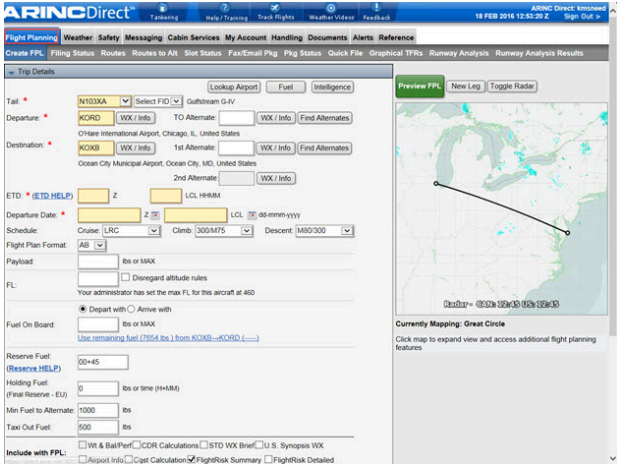The height and width of the screenshot is (464, 617).
Task: Open the Tankering icon in header
Action: [x=164, y=12]
